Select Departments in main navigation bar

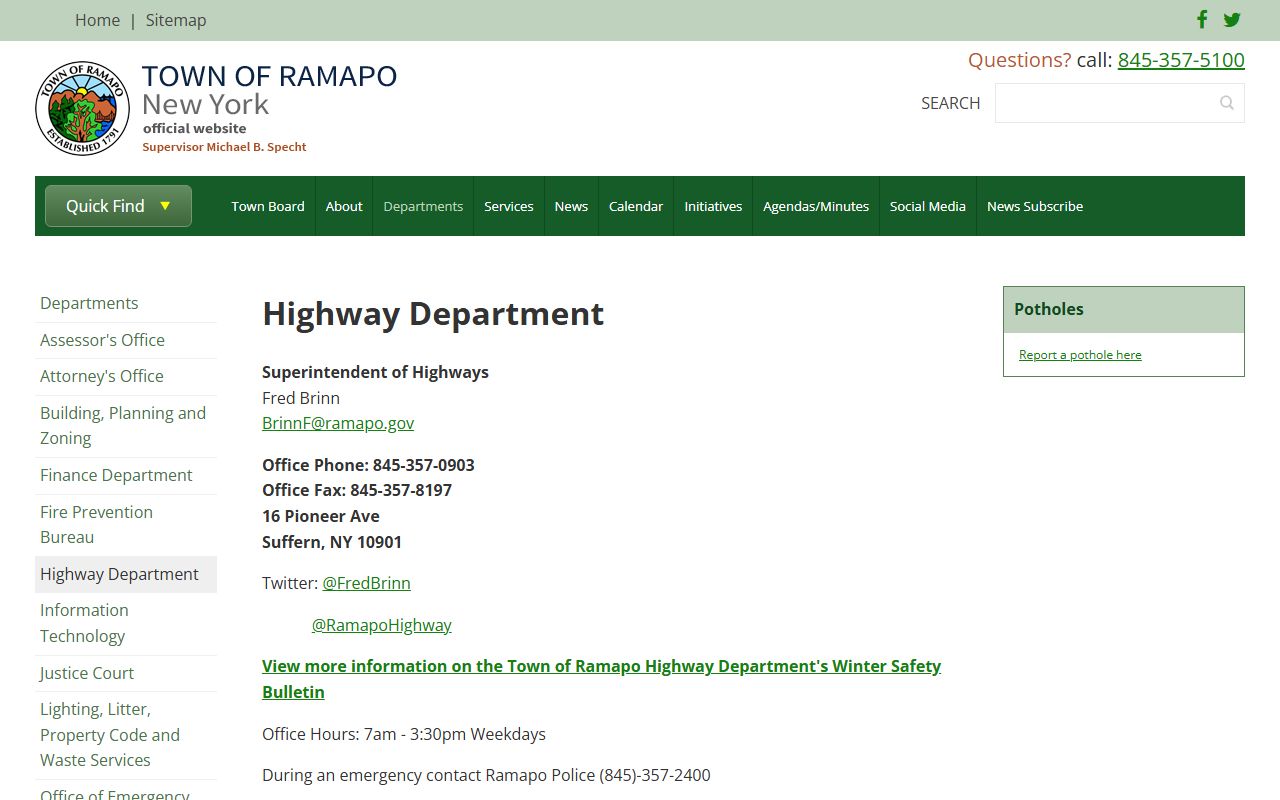(x=423, y=206)
